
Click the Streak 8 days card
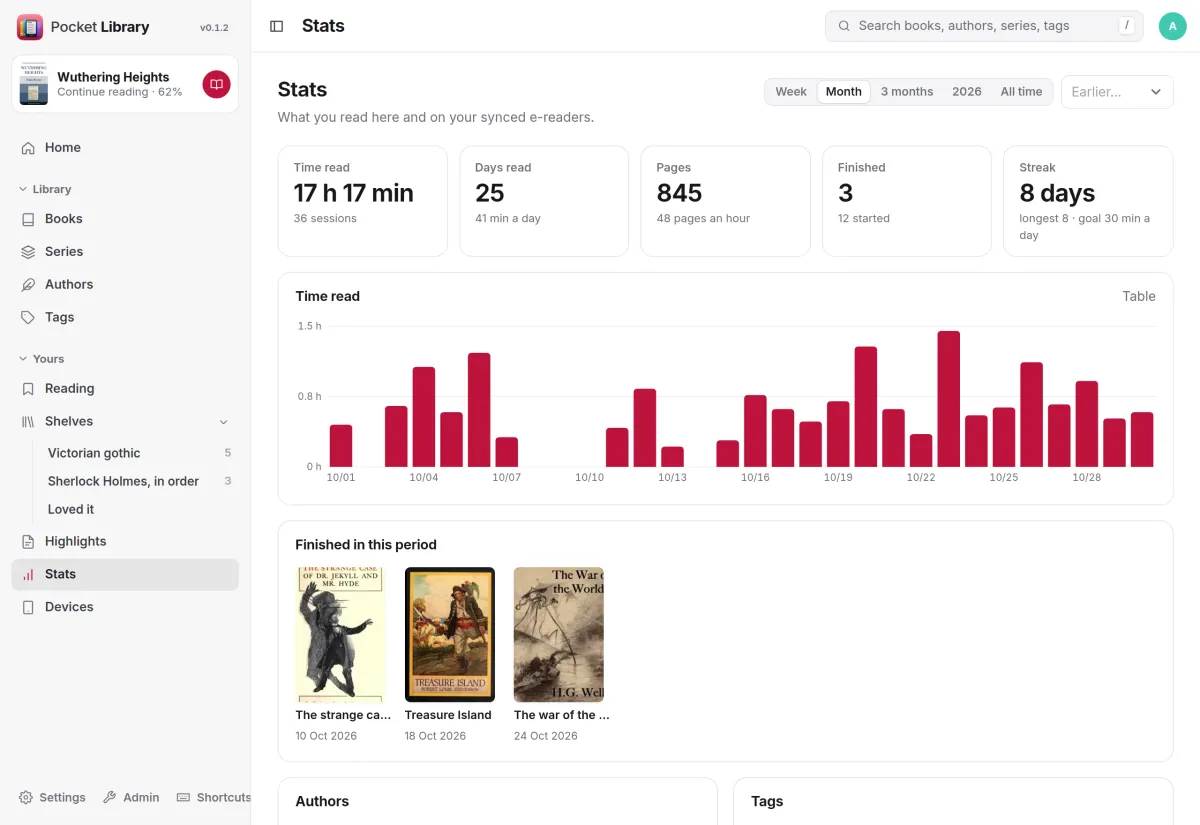(1088, 201)
